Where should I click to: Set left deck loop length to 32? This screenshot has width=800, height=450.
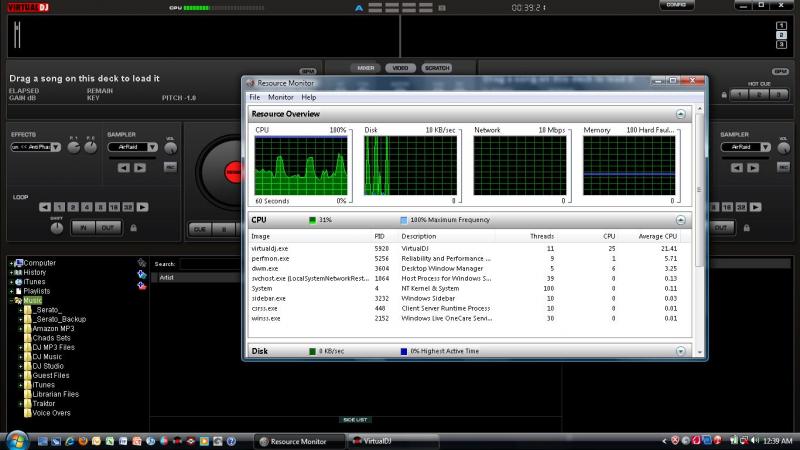point(128,207)
